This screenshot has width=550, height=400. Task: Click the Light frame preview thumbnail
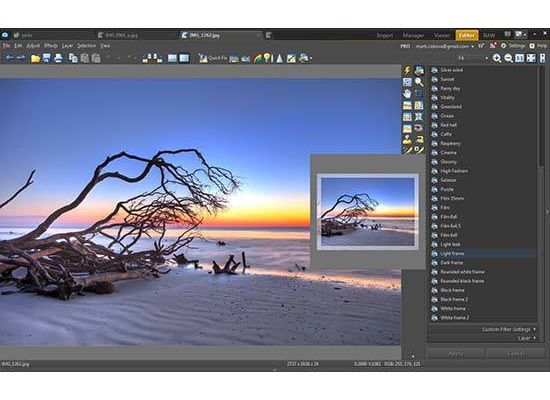pos(368,212)
